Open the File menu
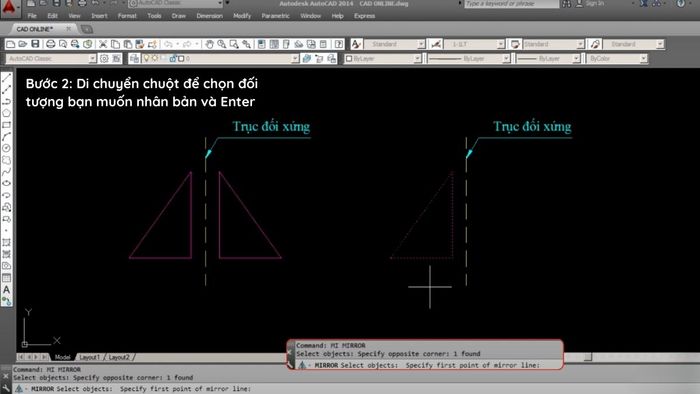The image size is (700, 394). point(32,16)
